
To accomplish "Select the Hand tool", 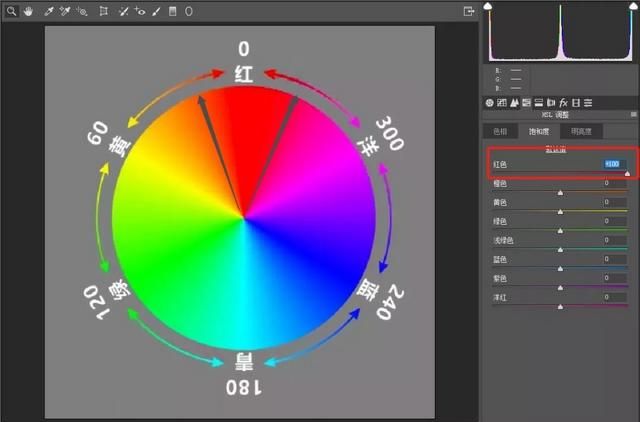I will pos(28,11).
